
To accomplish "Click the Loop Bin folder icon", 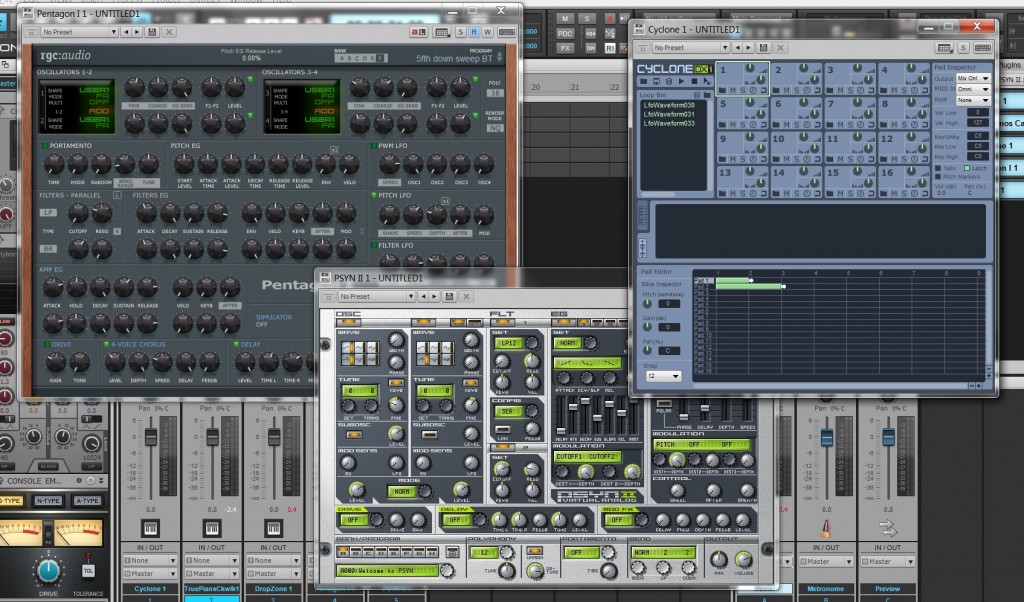I will pos(707,95).
